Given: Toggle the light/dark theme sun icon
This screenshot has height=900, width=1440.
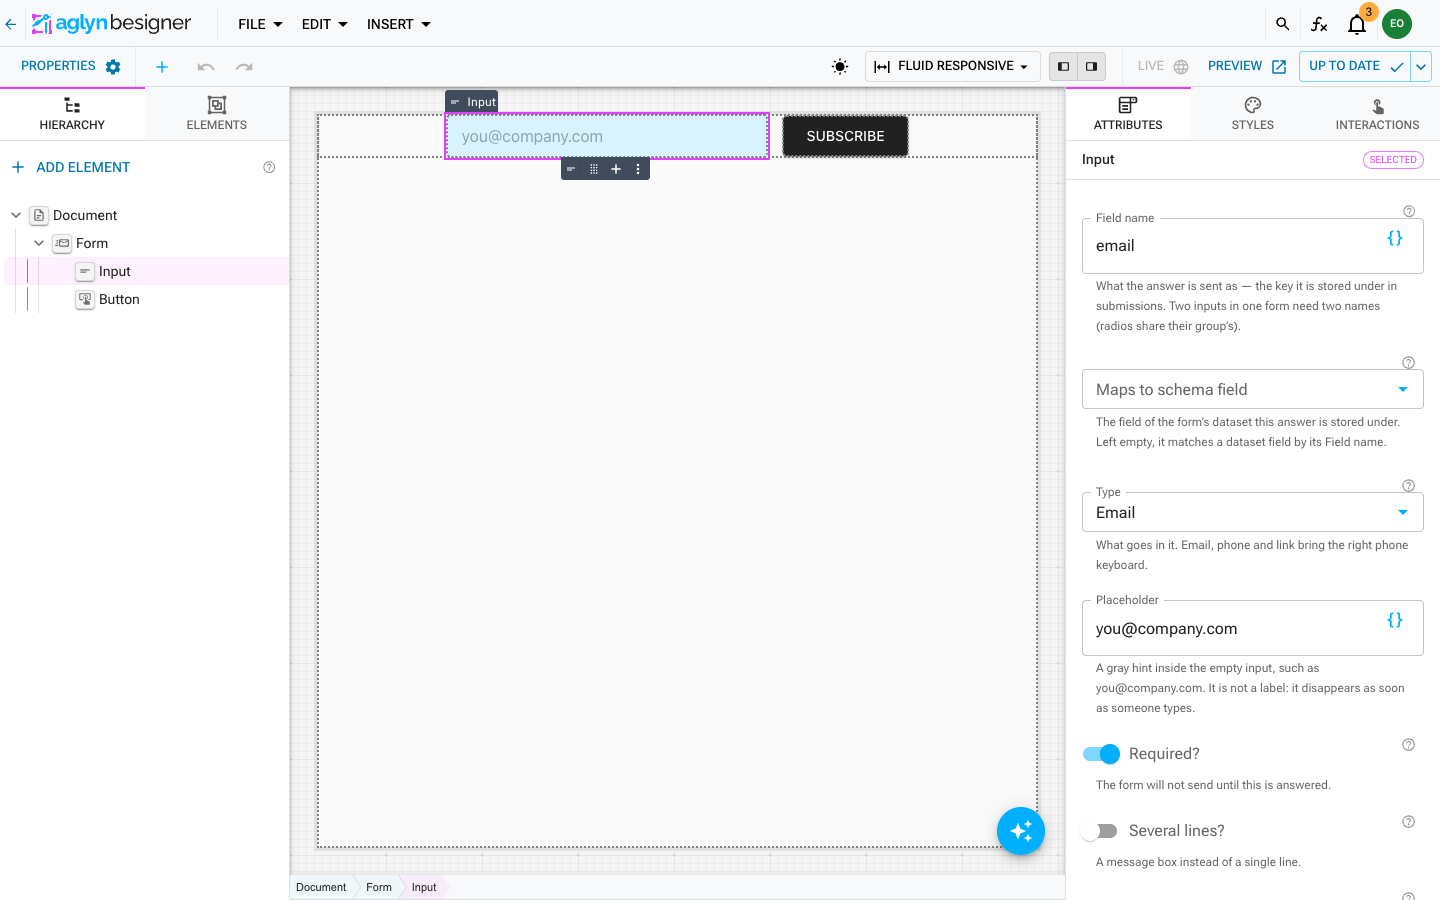Looking at the screenshot, I should (840, 67).
